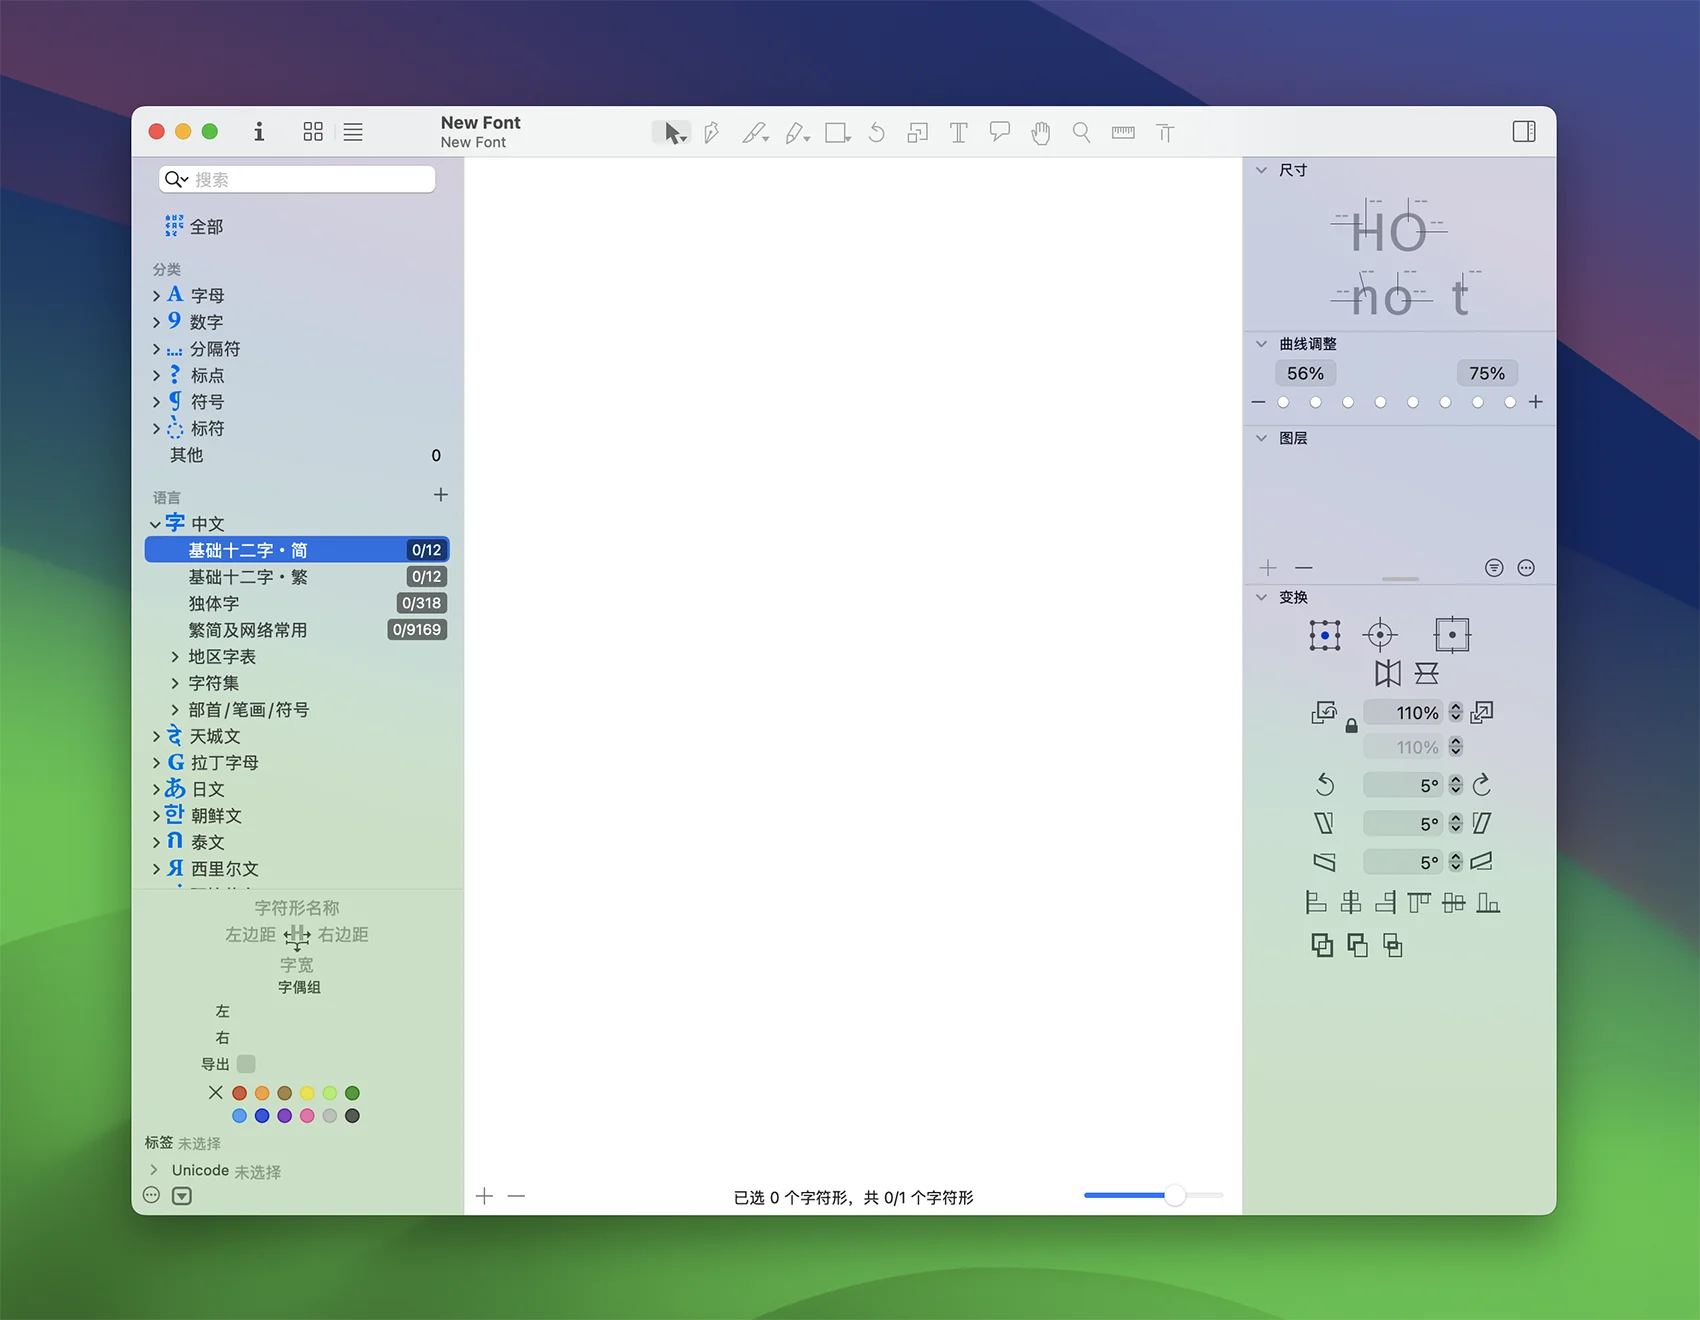Switch to grid view of glyphs

pos(313,132)
